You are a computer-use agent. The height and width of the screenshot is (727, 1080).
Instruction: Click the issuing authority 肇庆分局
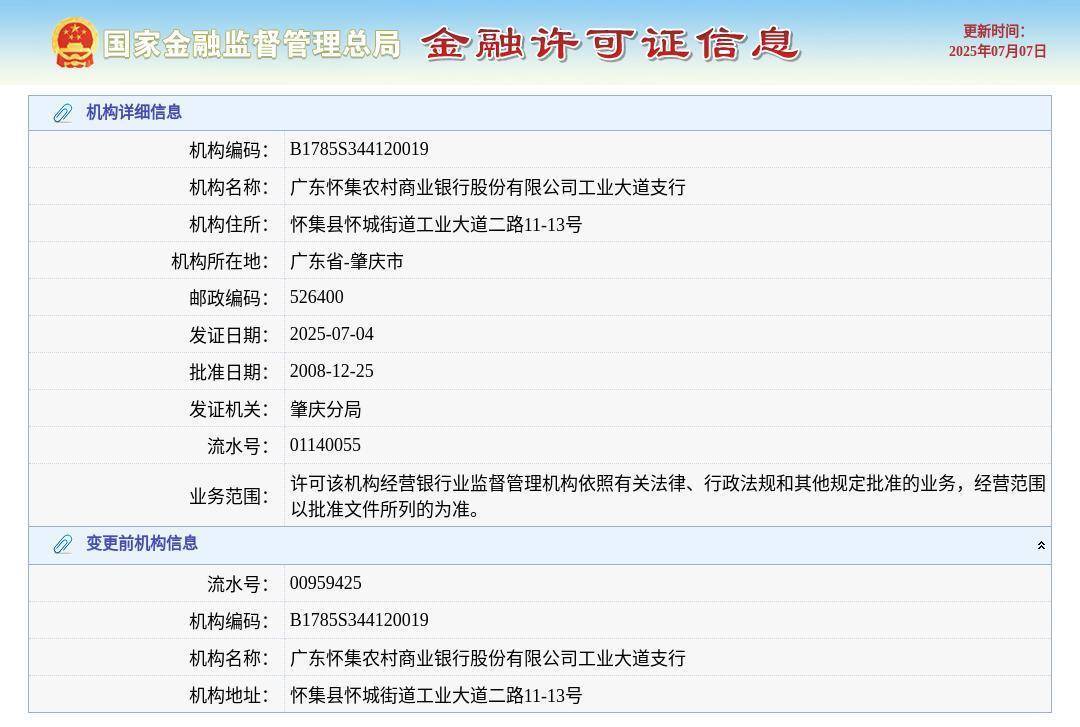coord(326,408)
